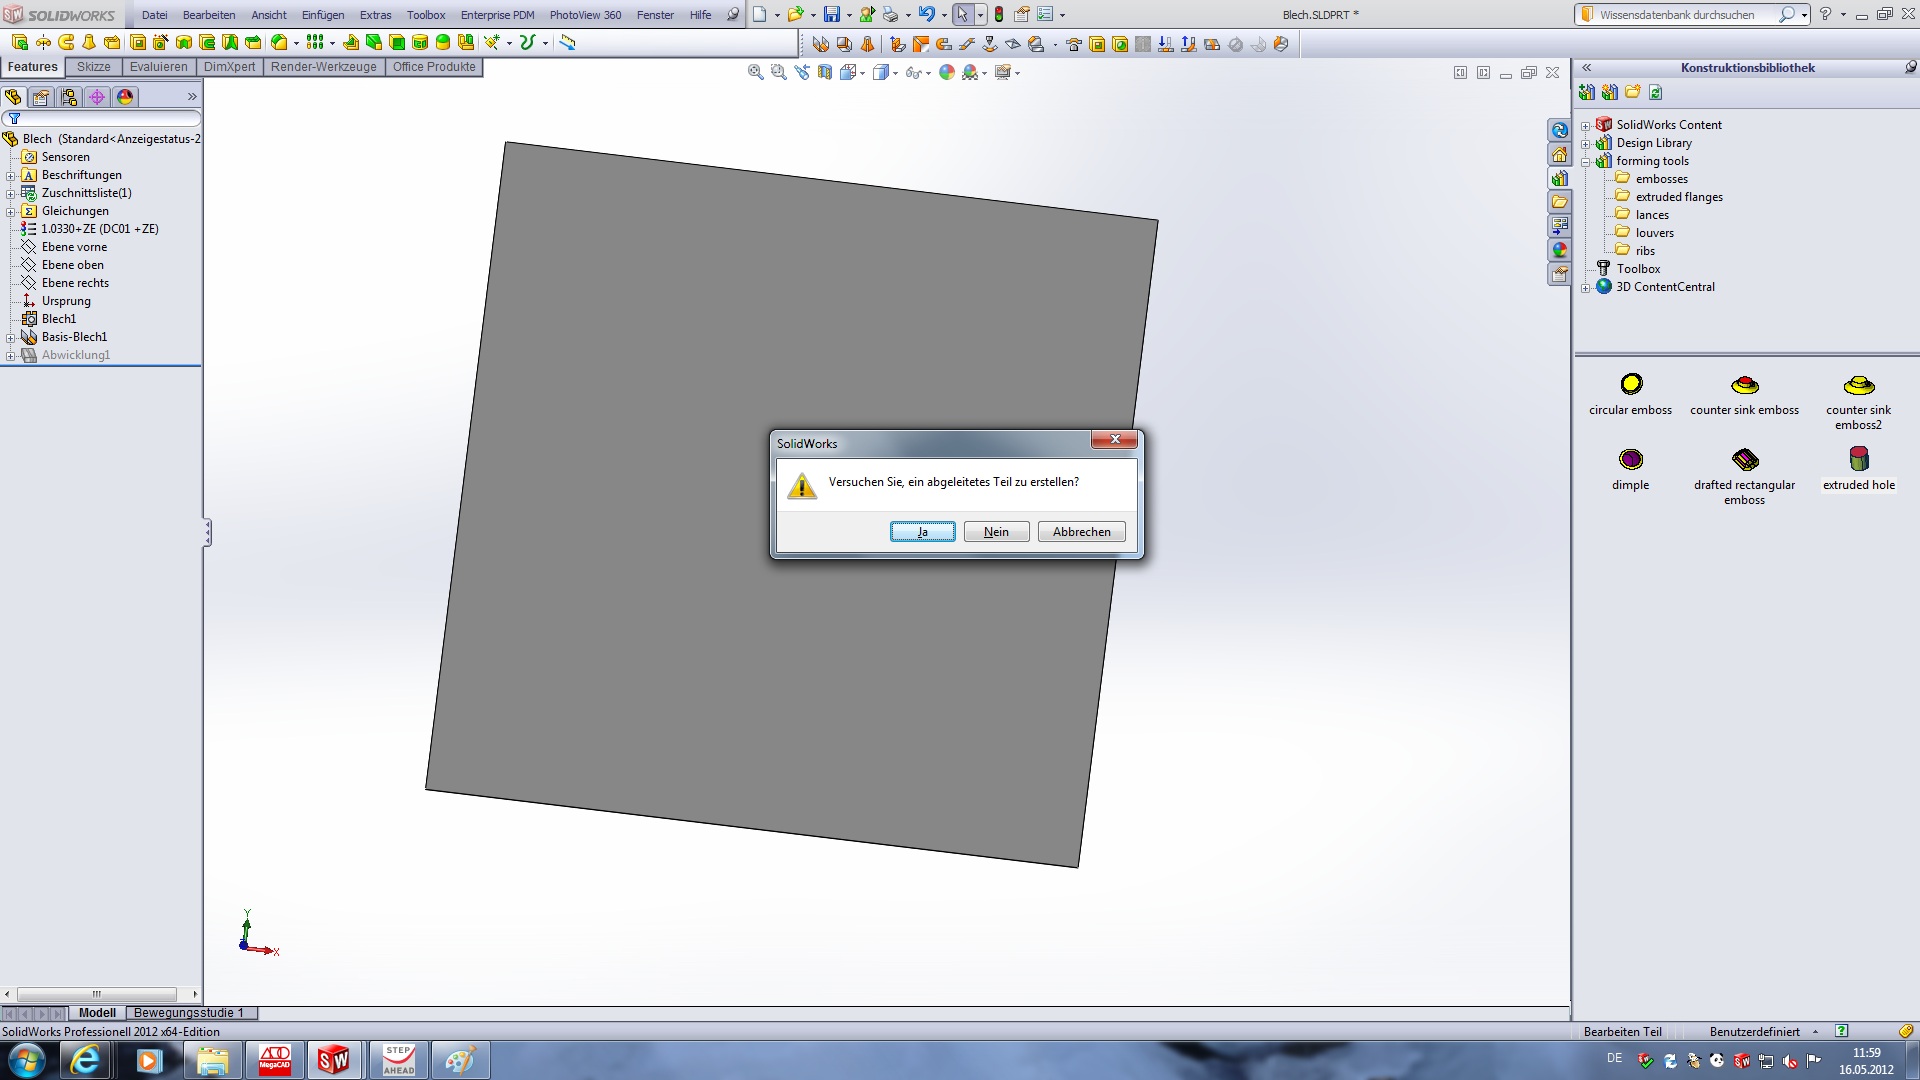The image size is (1920, 1080).
Task: Click the edit appearance color ball icon
Action: click(946, 72)
